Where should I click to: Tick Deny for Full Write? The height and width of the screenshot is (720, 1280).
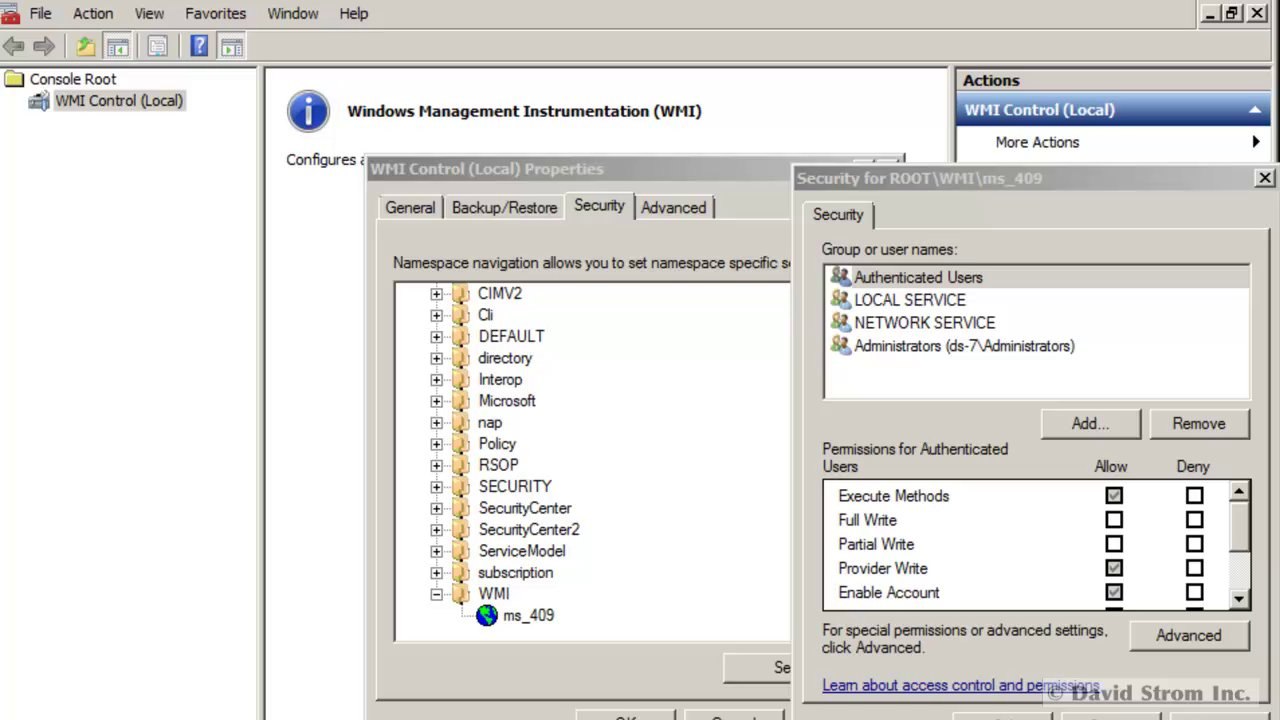[x=1194, y=520]
